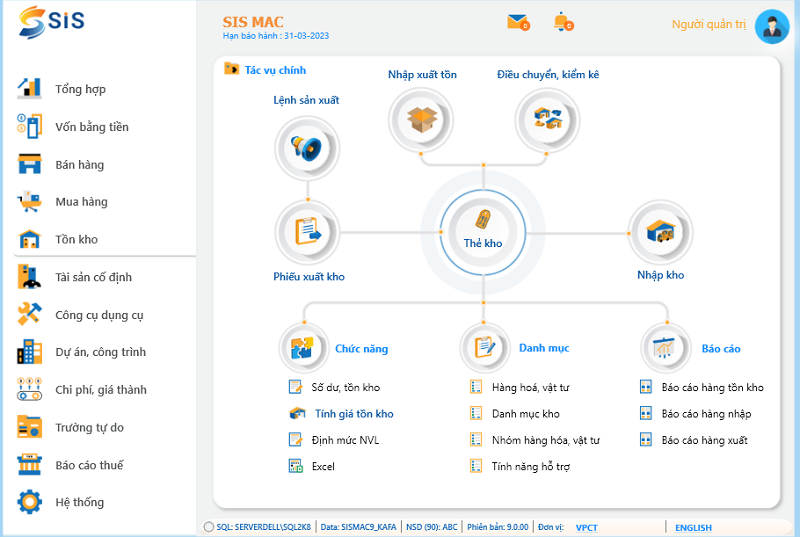The height and width of the screenshot is (537, 800).
Task: Open the Mua hàng module
Action: 82,202
